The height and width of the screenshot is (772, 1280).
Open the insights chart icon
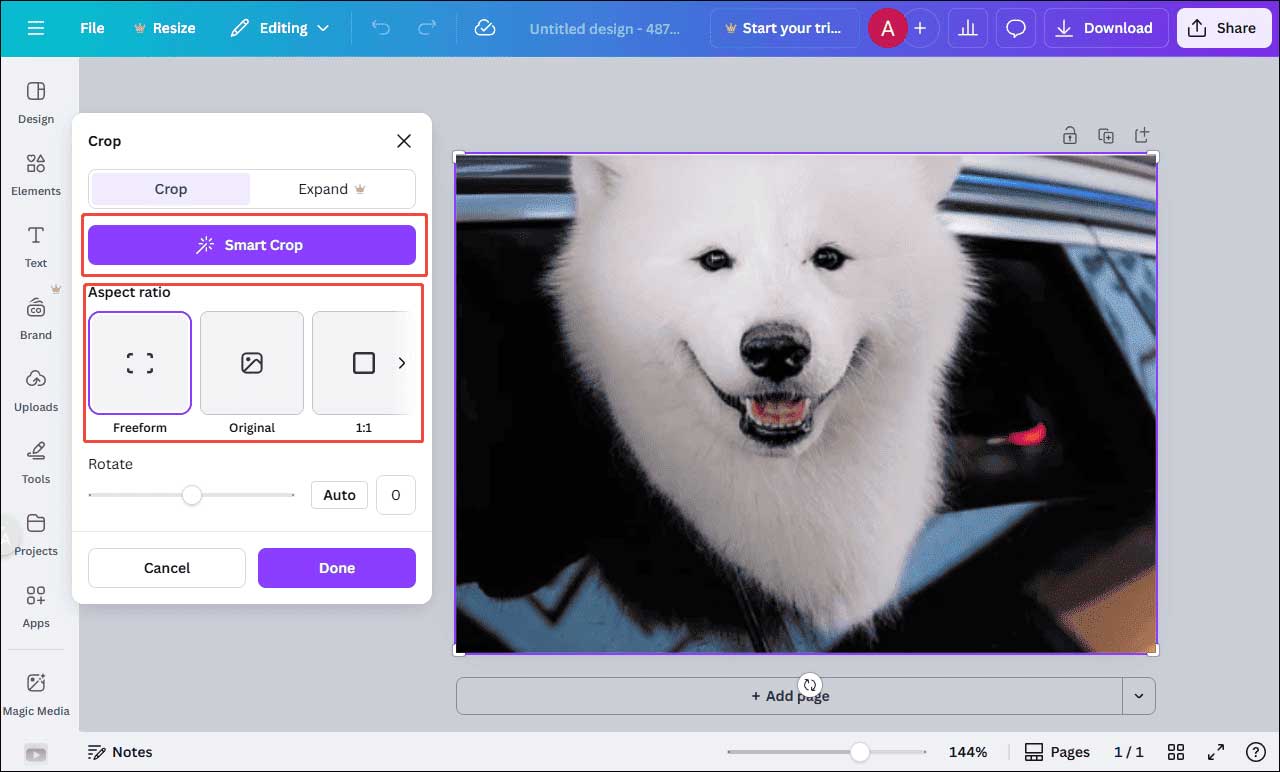(967, 28)
